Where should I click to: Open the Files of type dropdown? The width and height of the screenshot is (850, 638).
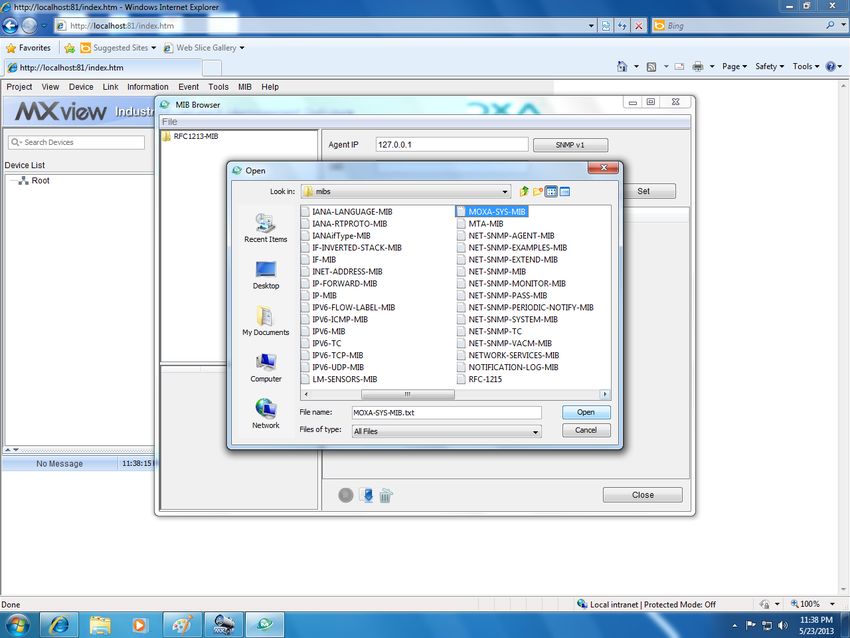pos(535,431)
